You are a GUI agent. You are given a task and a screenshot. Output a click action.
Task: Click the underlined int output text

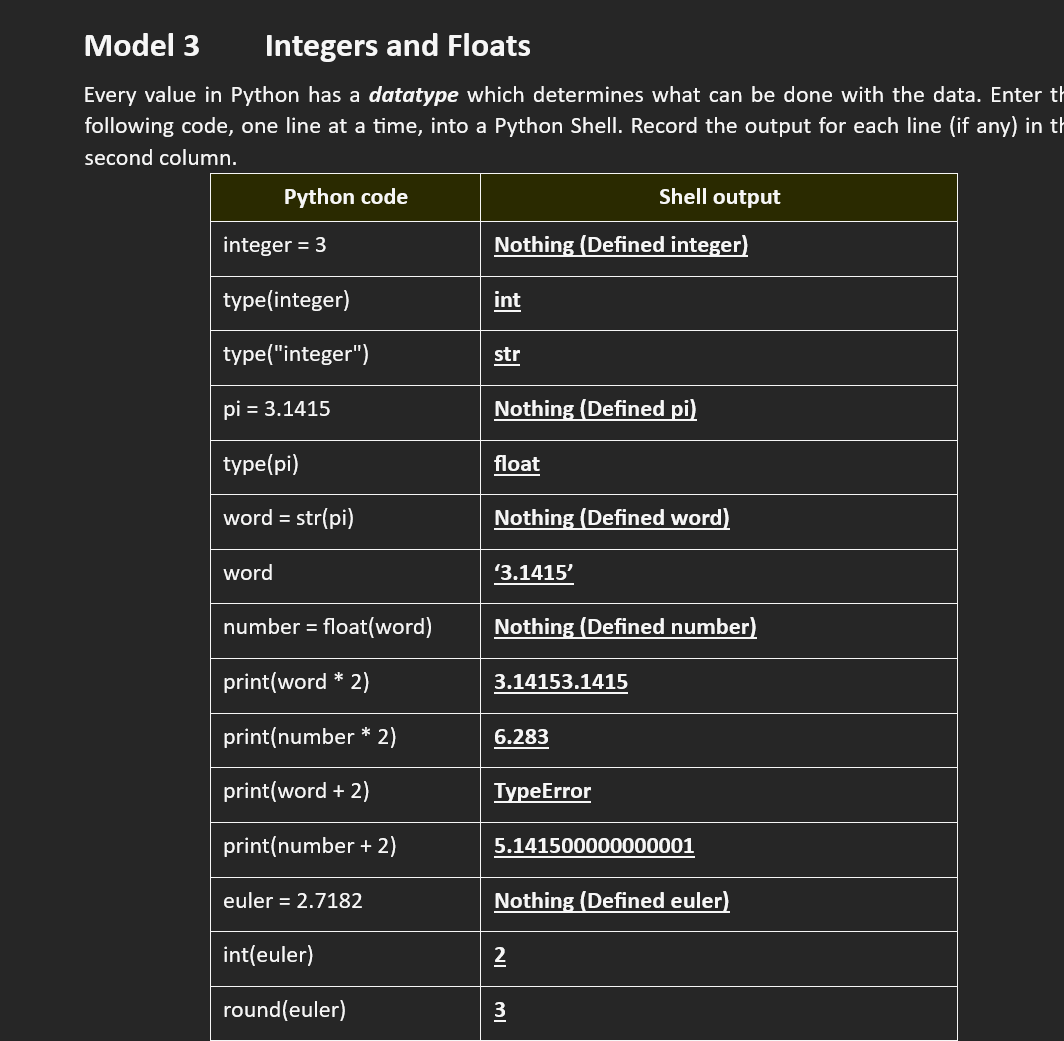pos(507,300)
